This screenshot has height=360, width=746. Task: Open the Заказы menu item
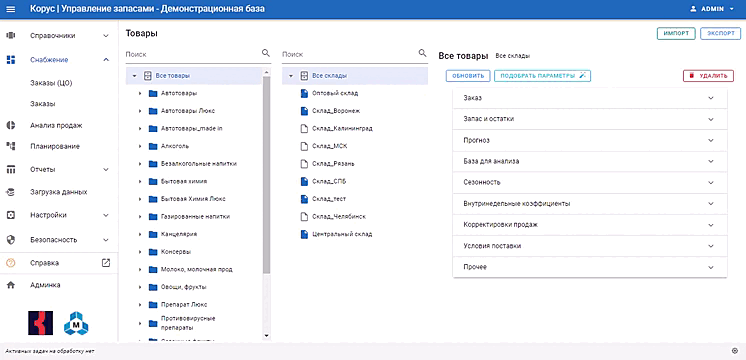(42, 104)
